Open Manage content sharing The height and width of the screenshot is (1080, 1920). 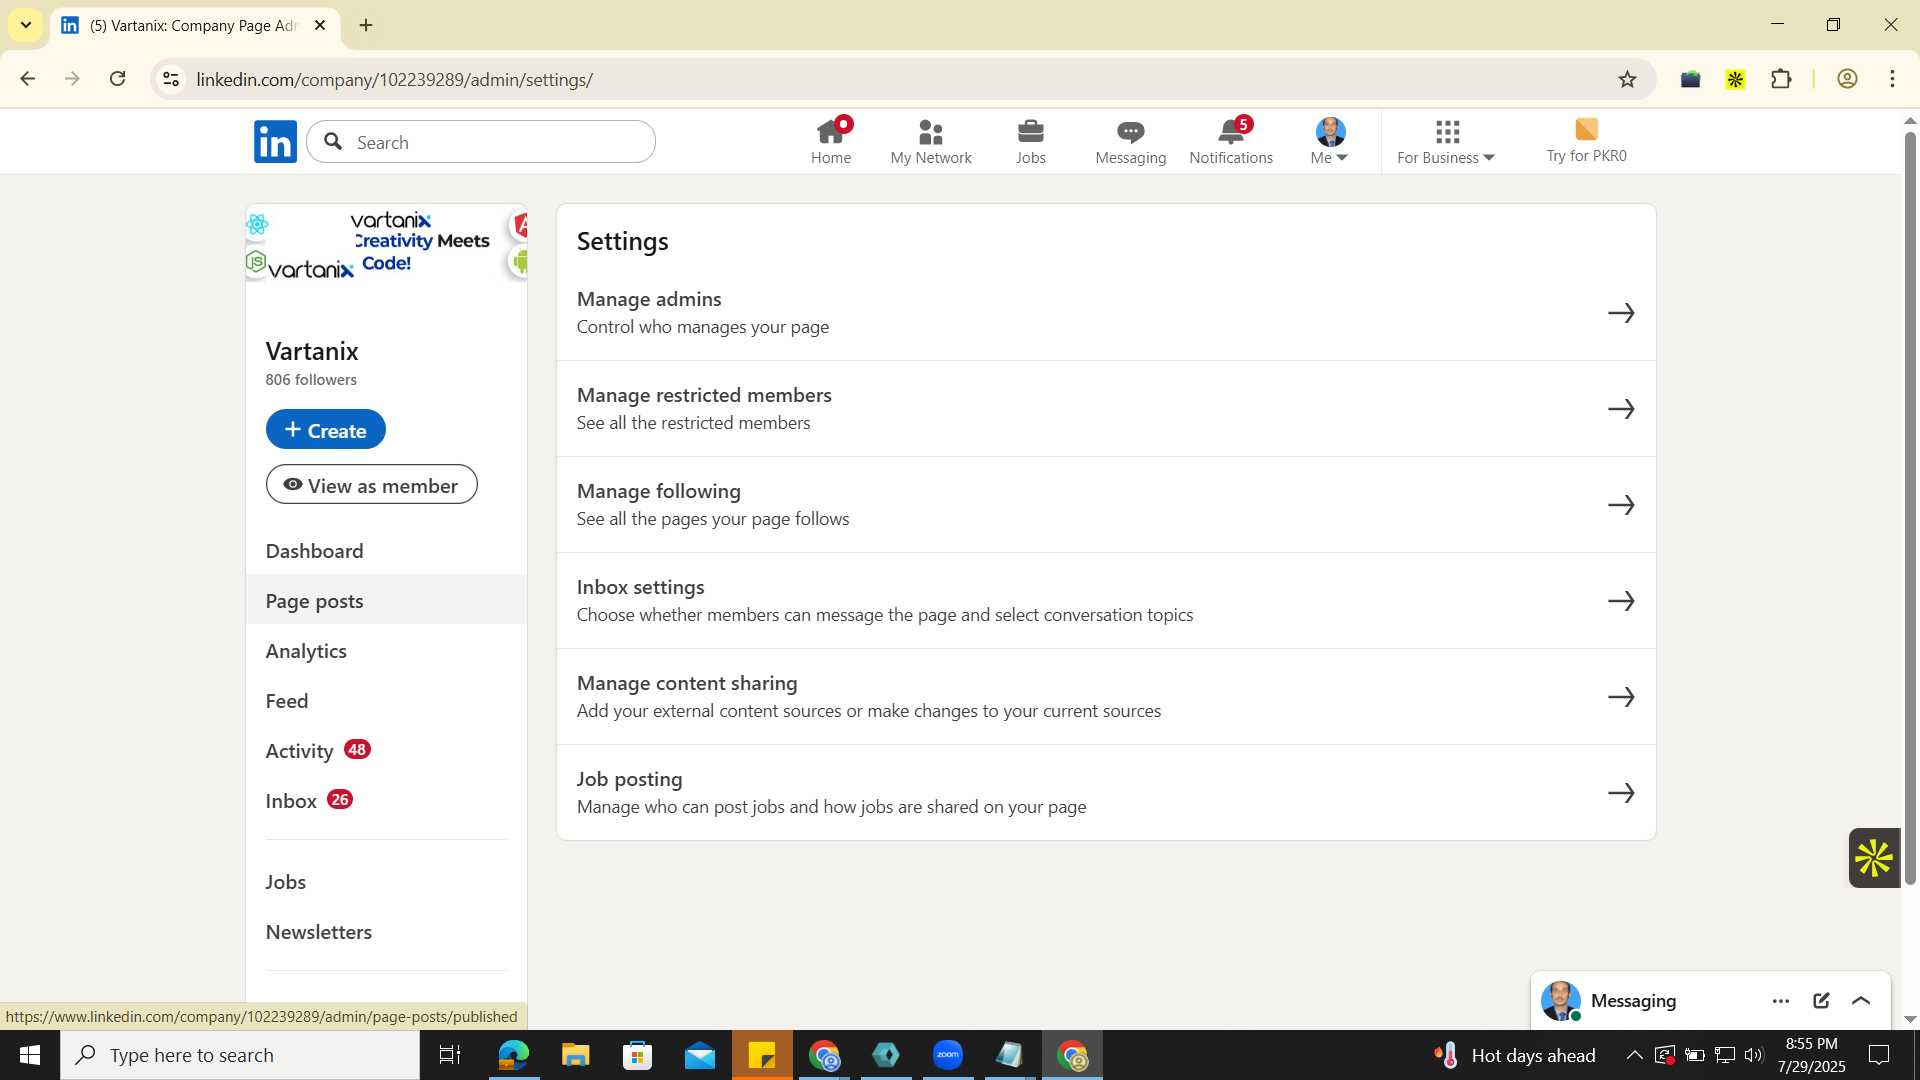point(1106,697)
